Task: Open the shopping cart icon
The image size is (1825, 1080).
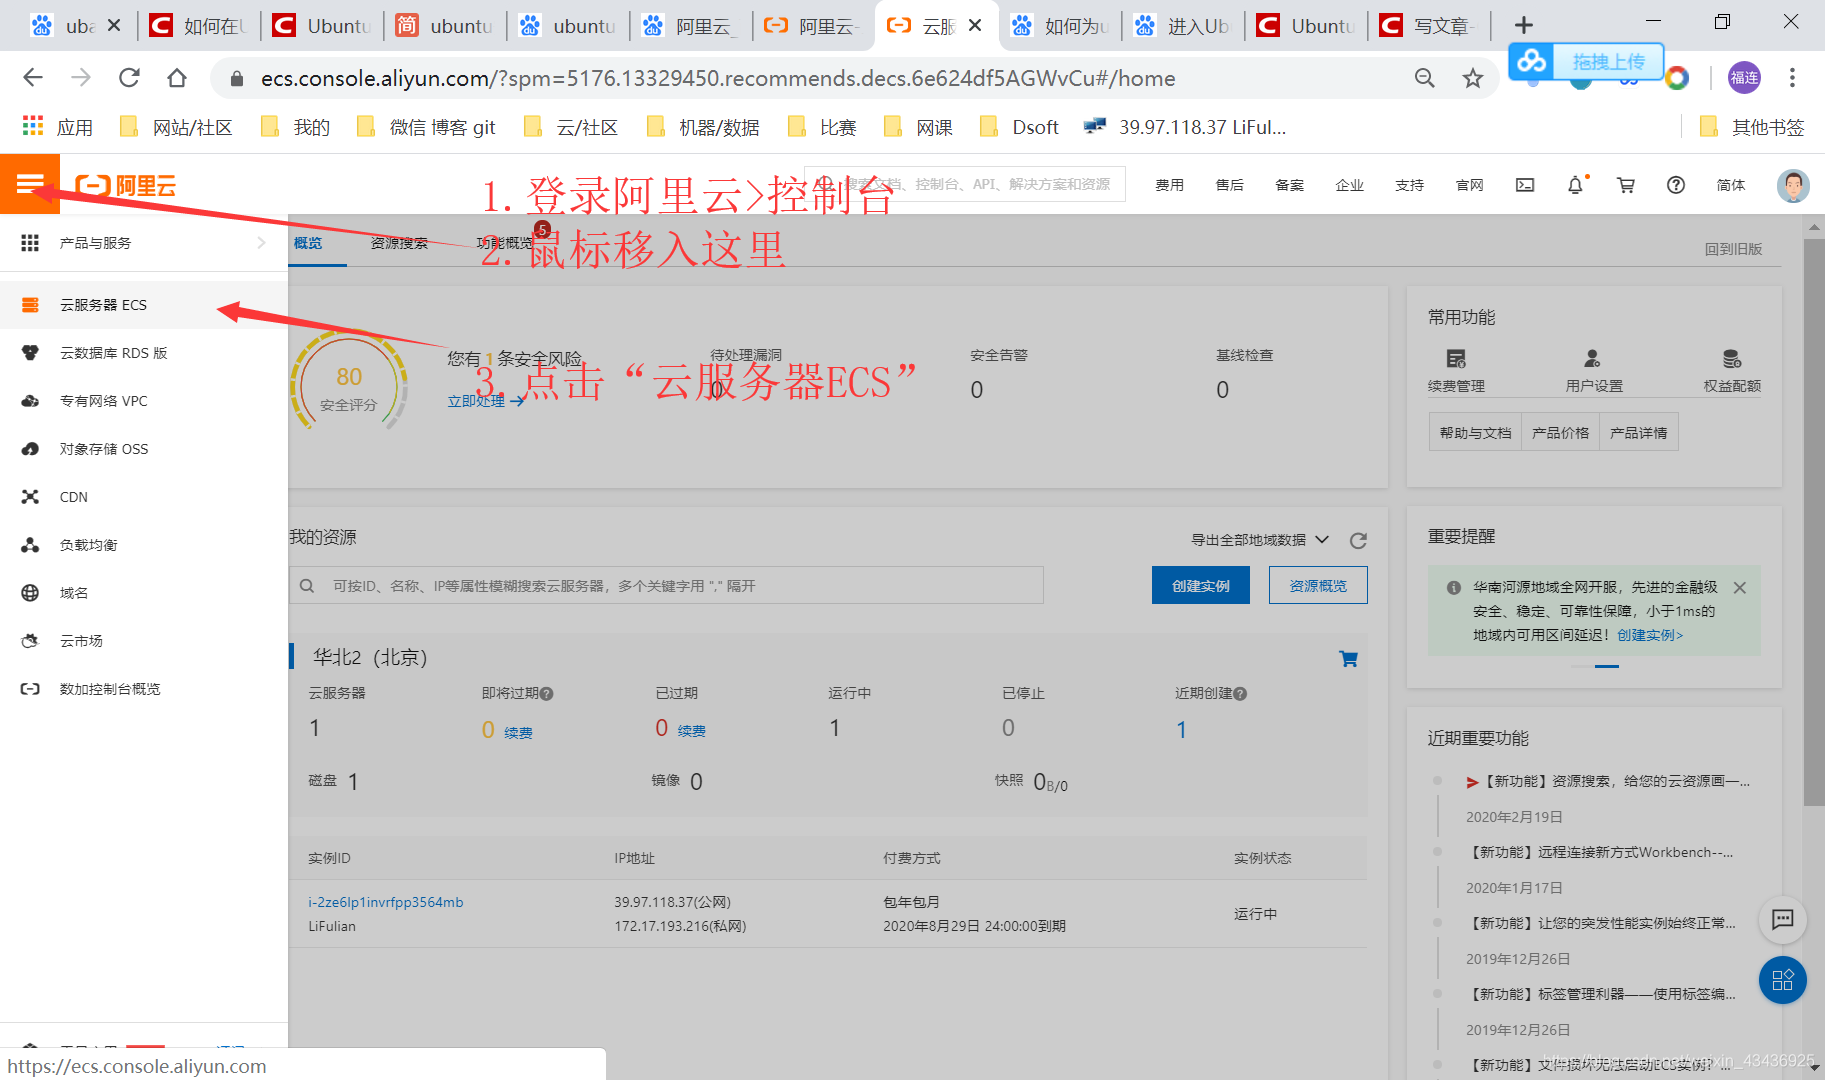Action: click(1625, 185)
